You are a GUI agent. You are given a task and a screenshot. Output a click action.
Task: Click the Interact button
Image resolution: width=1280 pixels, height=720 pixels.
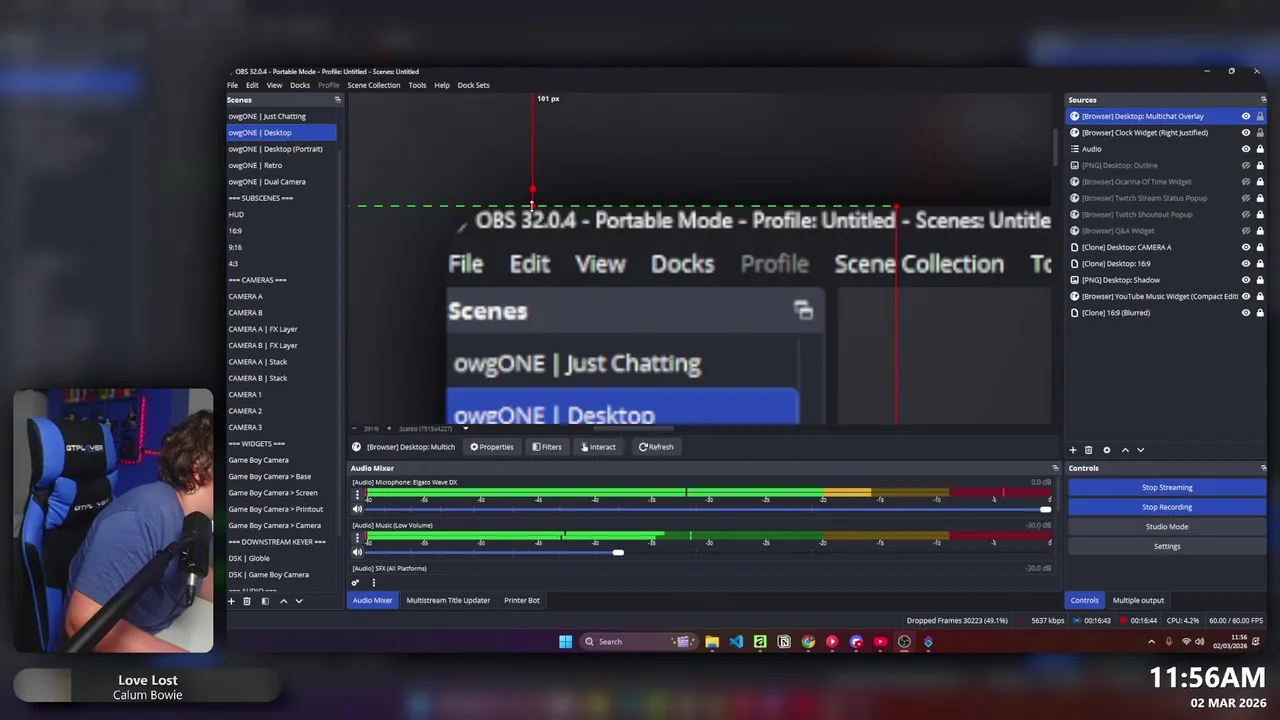pyautogui.click(x=598, y=447)
